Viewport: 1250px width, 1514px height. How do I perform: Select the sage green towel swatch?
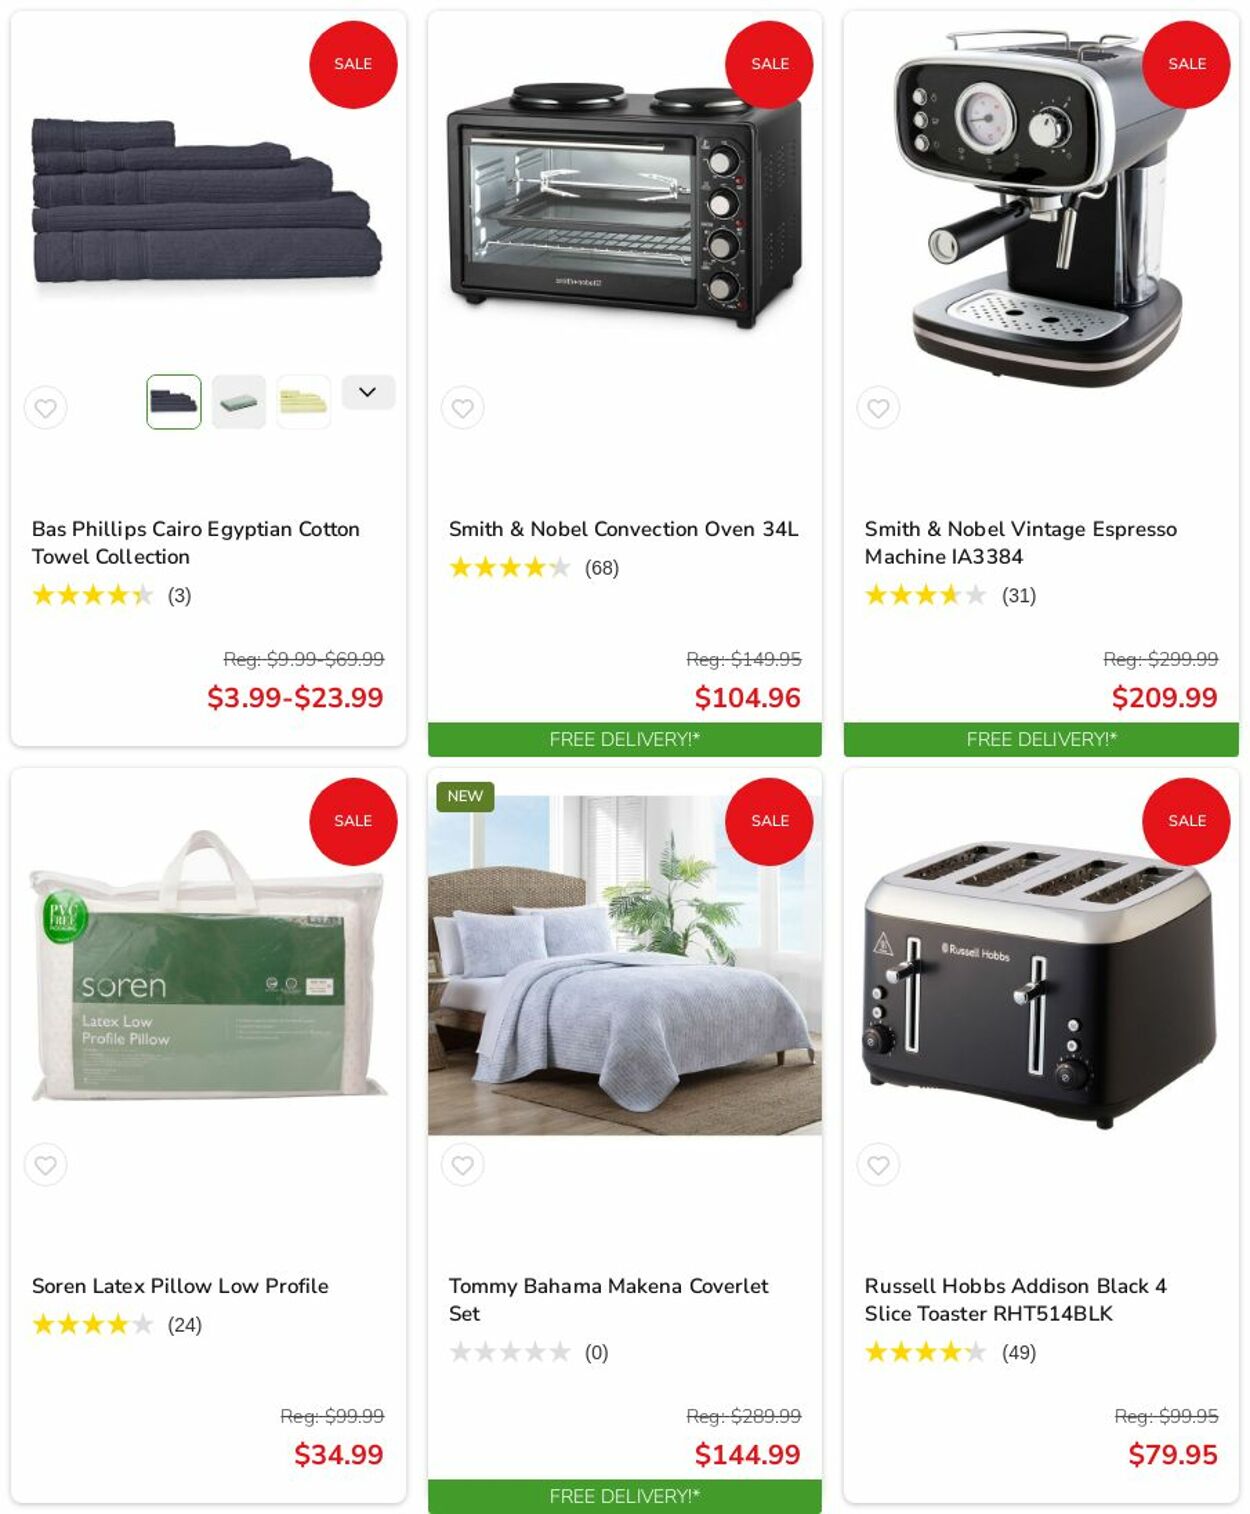tap(239, 402)
